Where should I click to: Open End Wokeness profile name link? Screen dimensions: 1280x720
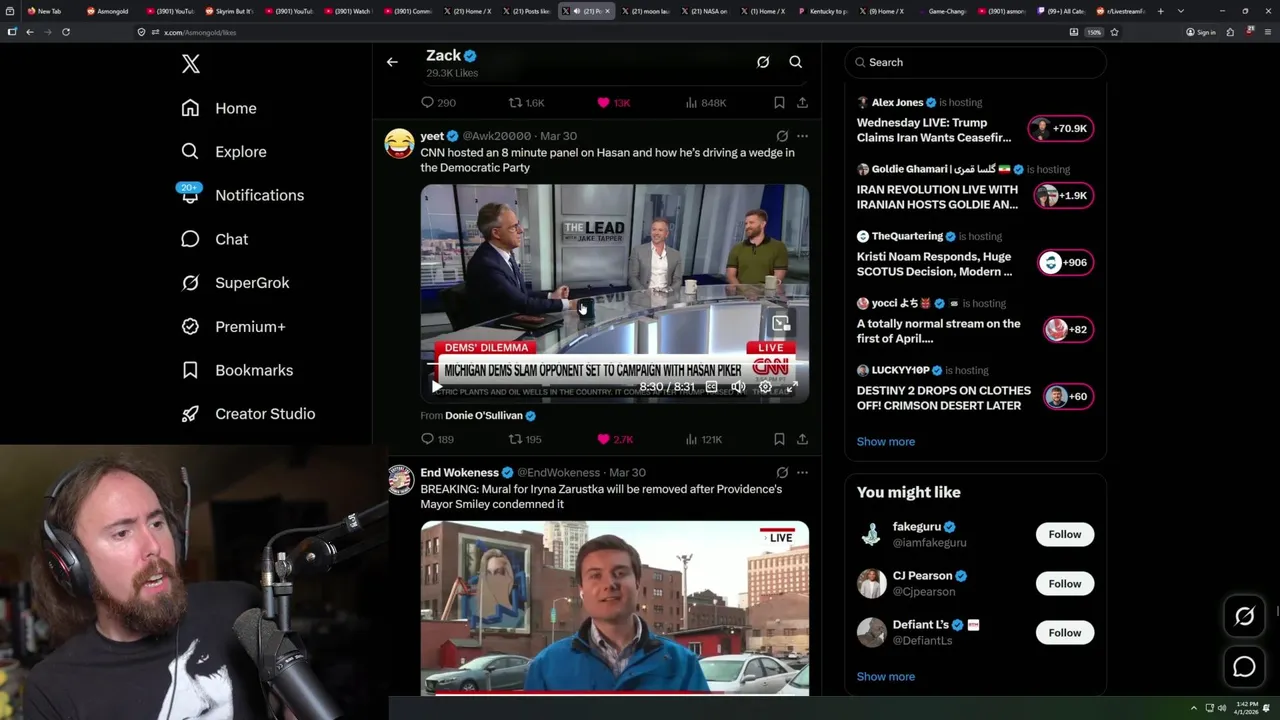[x=459, y=473]
